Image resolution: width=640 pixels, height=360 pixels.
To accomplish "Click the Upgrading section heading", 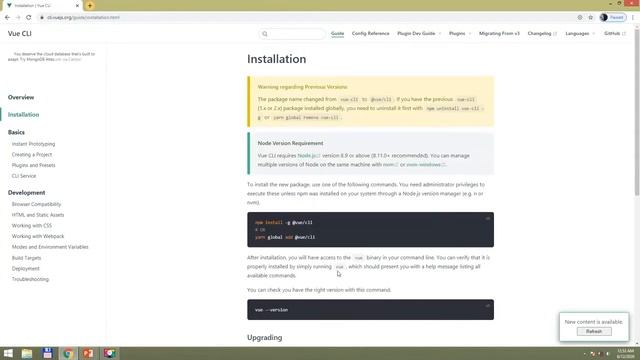I will [264, 338].
